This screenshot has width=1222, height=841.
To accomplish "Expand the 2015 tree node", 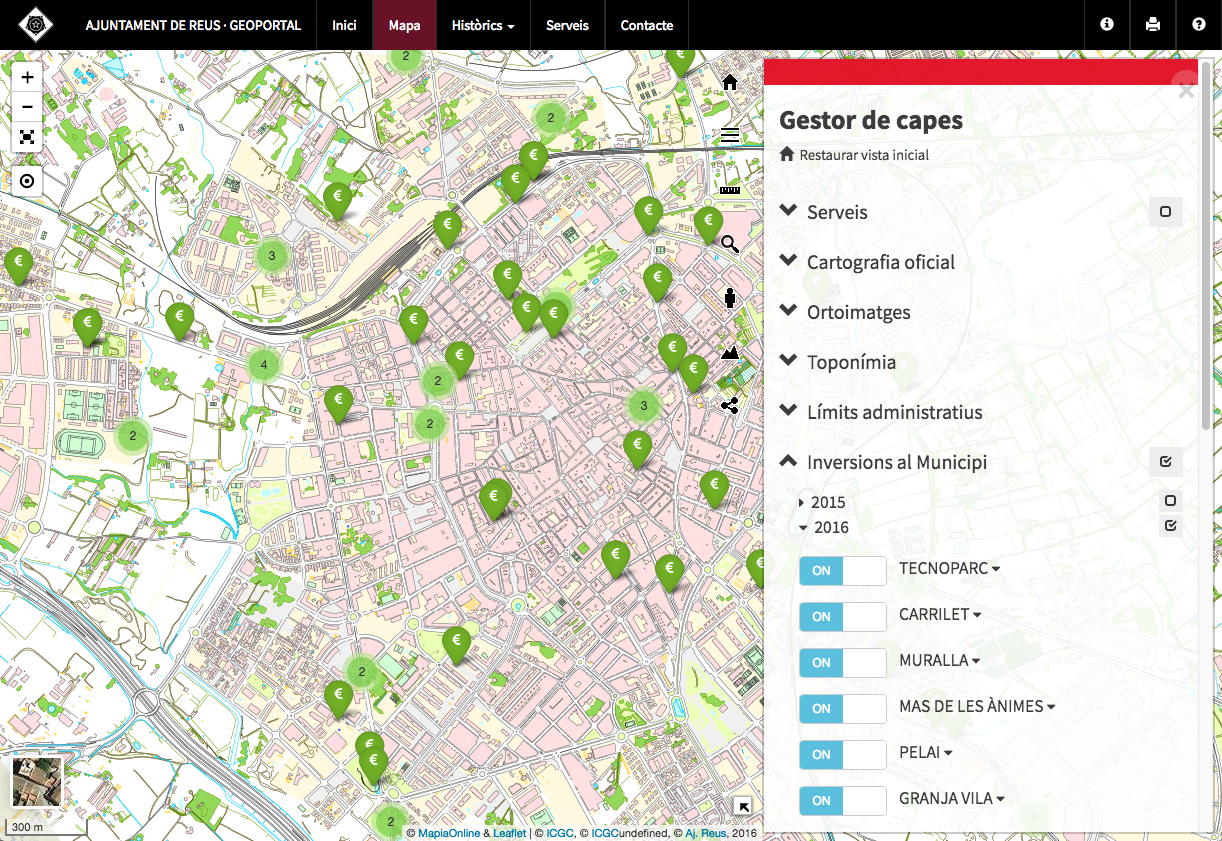I will pos(802,502).
